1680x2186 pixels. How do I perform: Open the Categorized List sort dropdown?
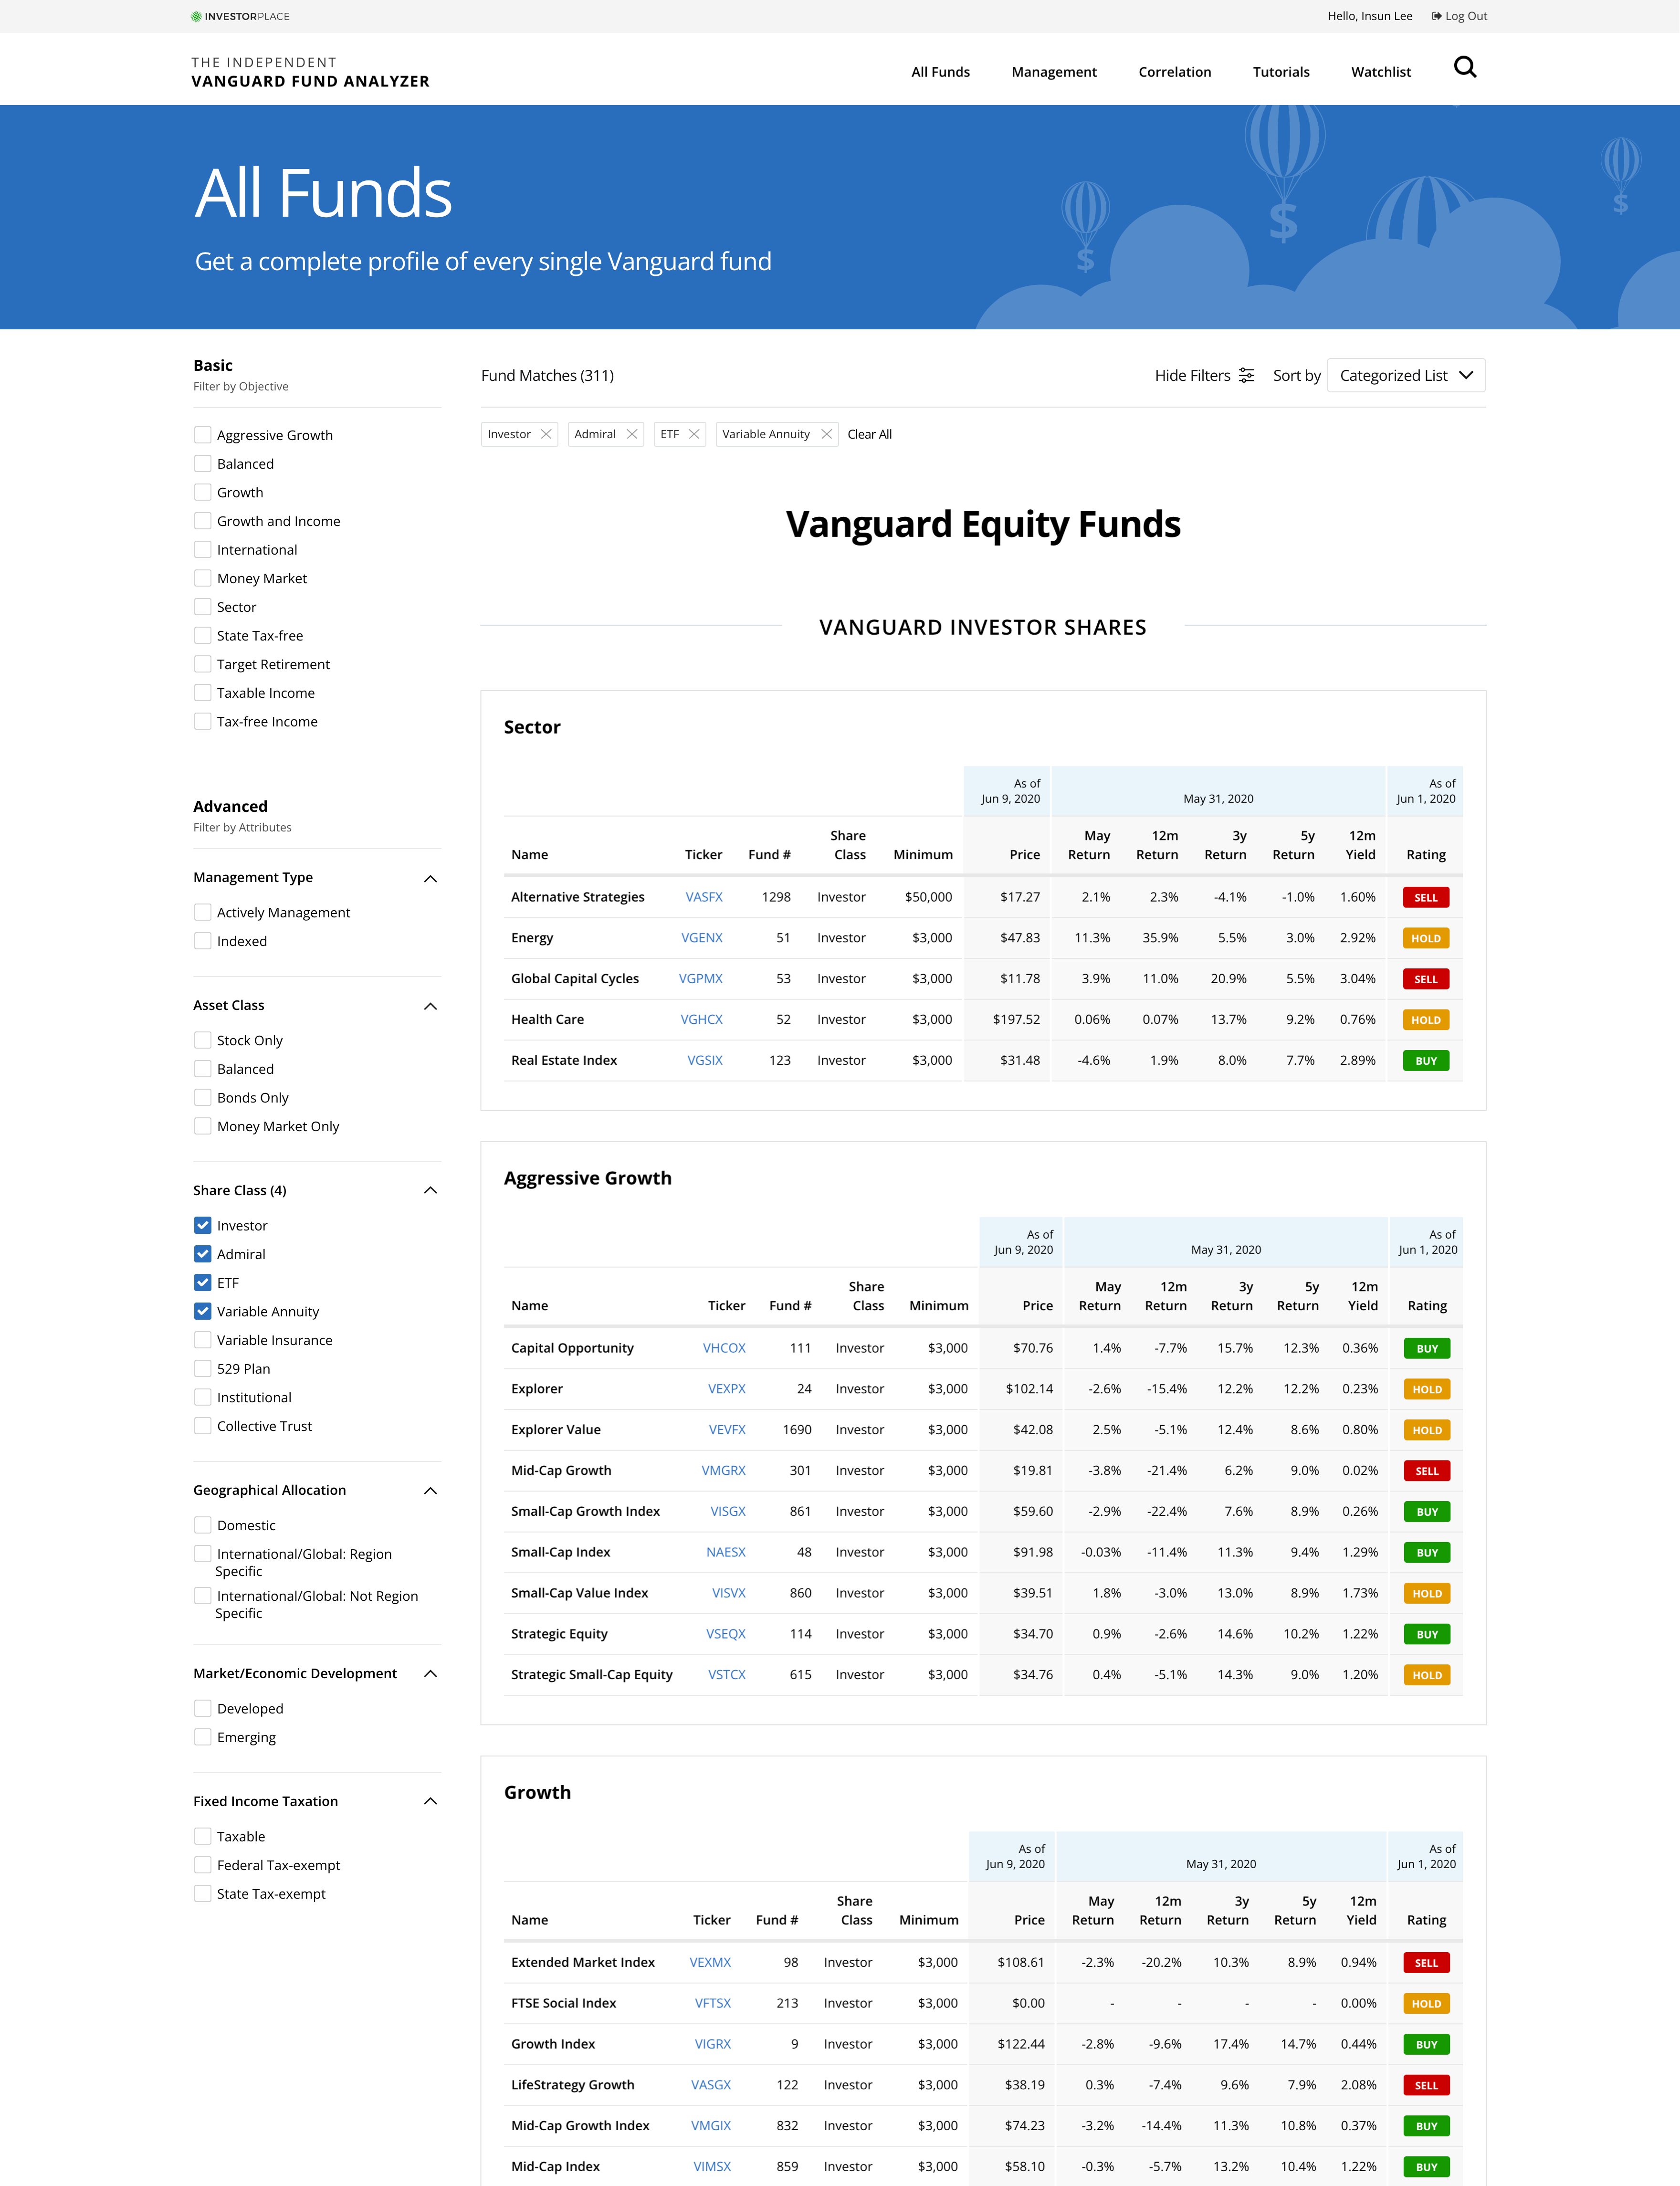tap(1405, 375)
